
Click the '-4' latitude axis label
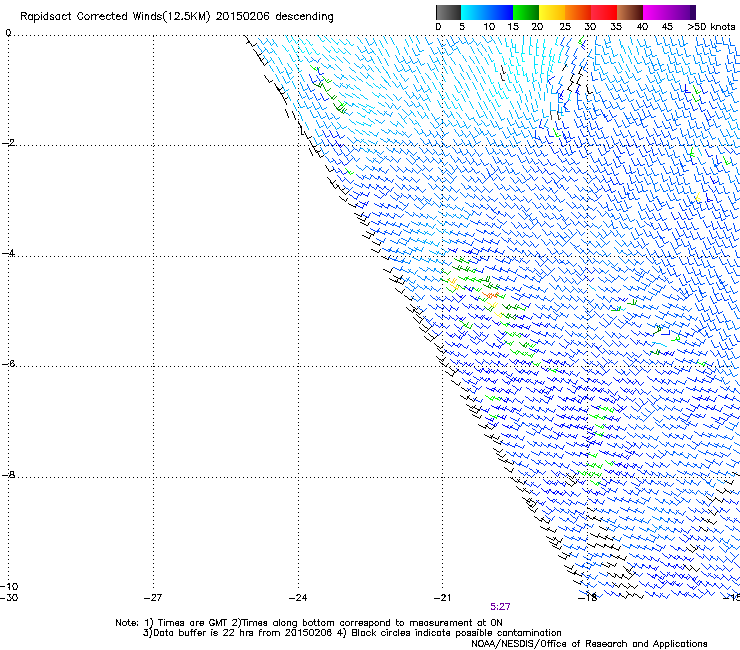8,253
